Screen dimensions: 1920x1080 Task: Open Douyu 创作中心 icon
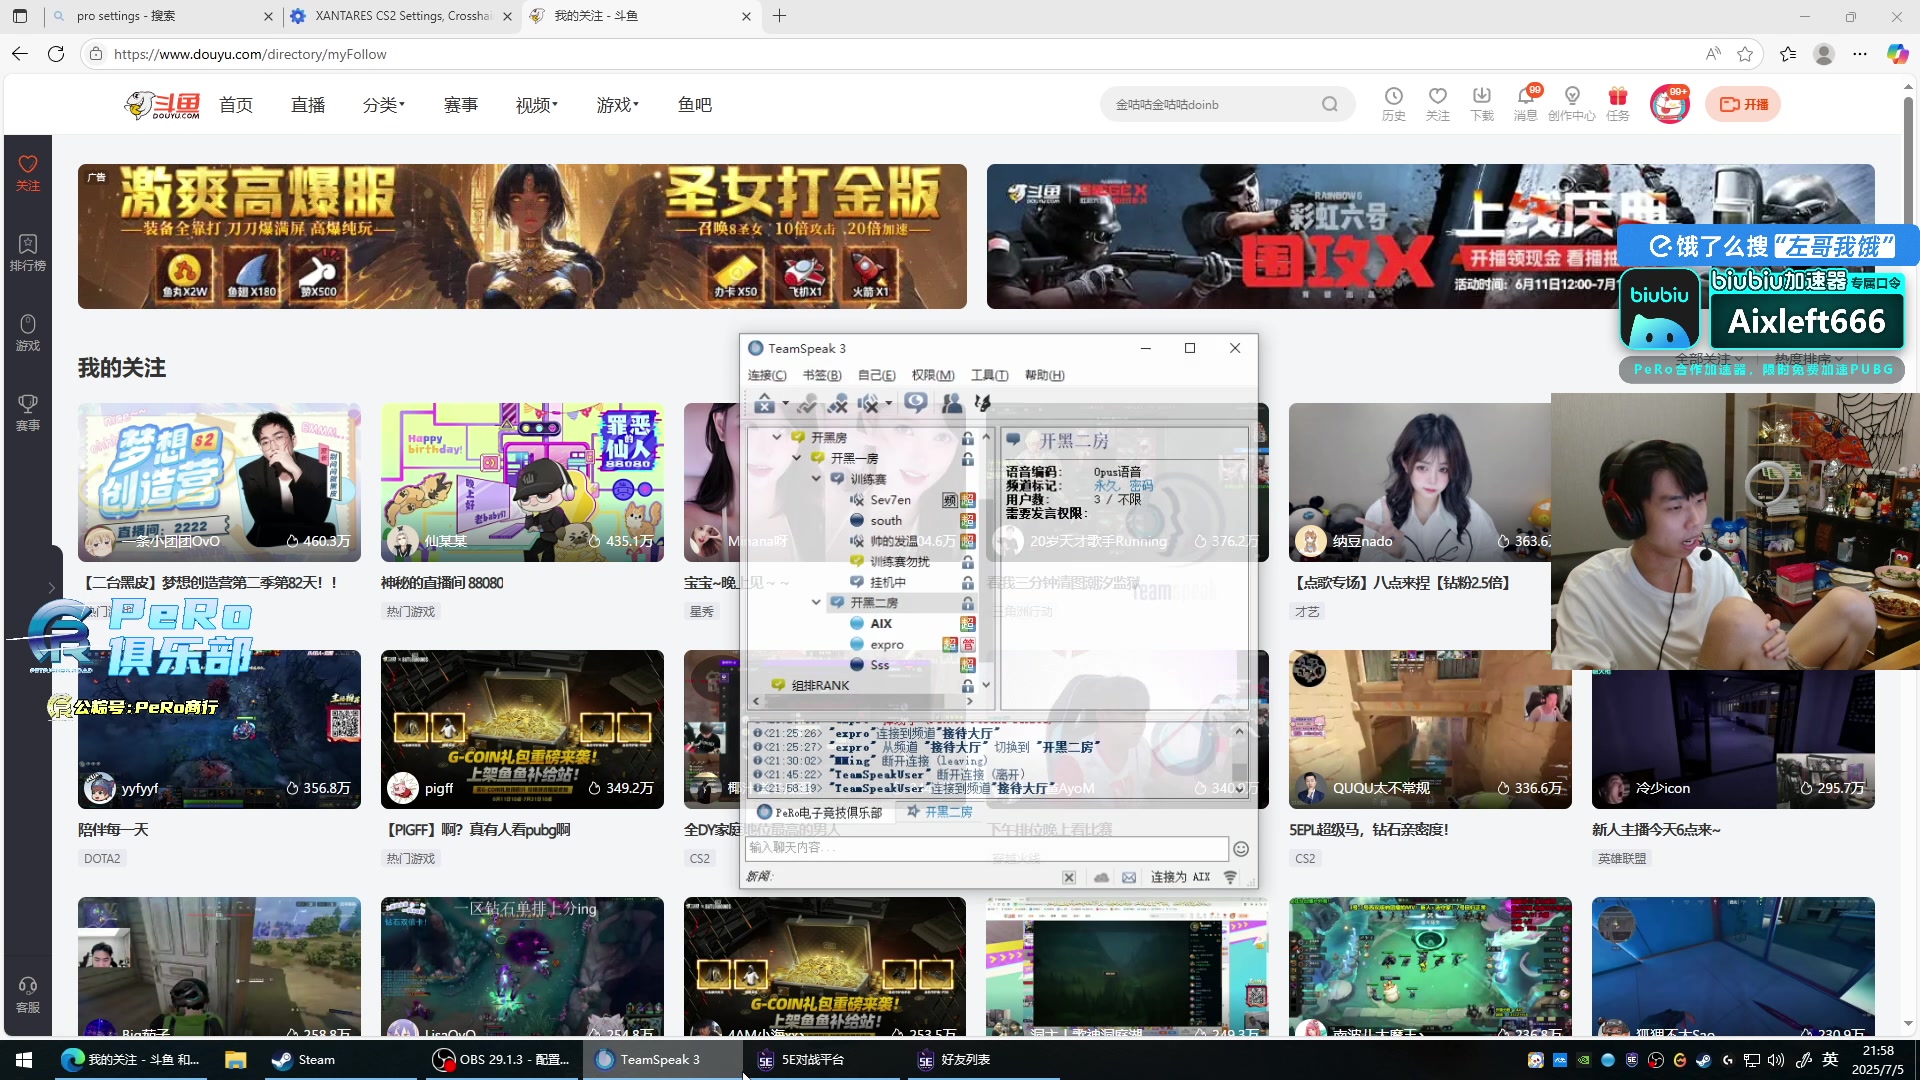(x=1572, y=103)
